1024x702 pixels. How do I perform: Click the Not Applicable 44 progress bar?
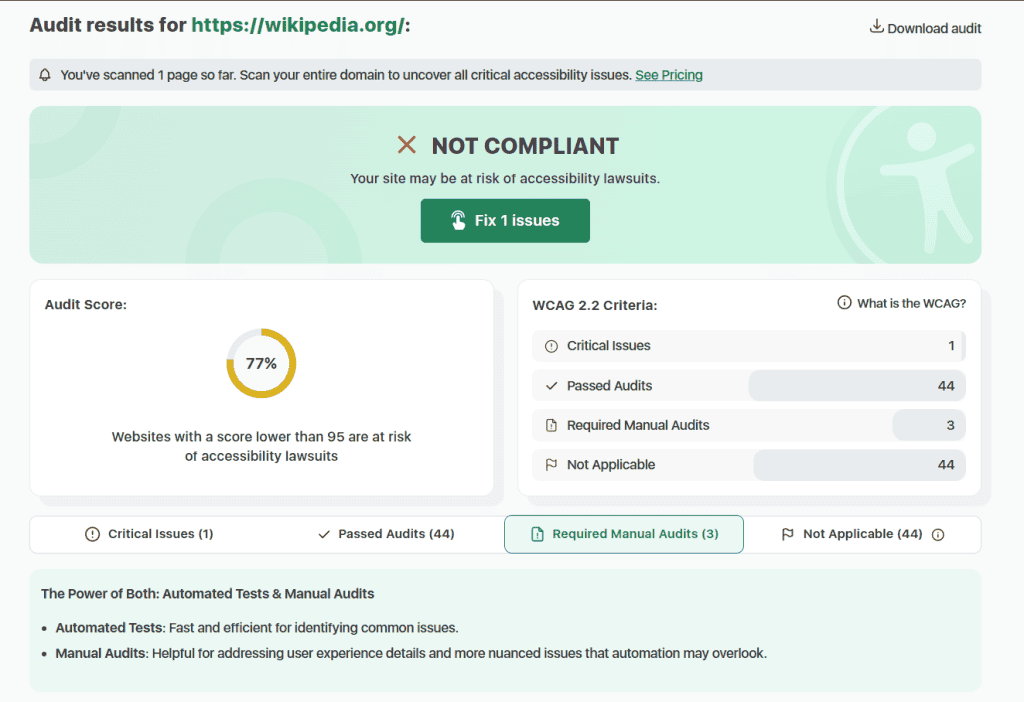pyautogui.click(x=859, y=465)
